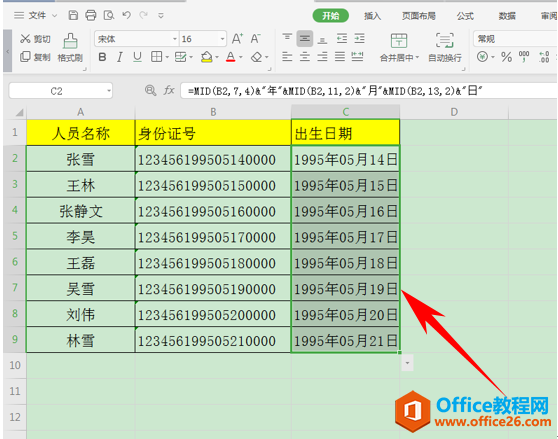This screenshot has width=558, height=439.
Task: Select the 格式刷 format painter
Action: (x=70, y=48)
